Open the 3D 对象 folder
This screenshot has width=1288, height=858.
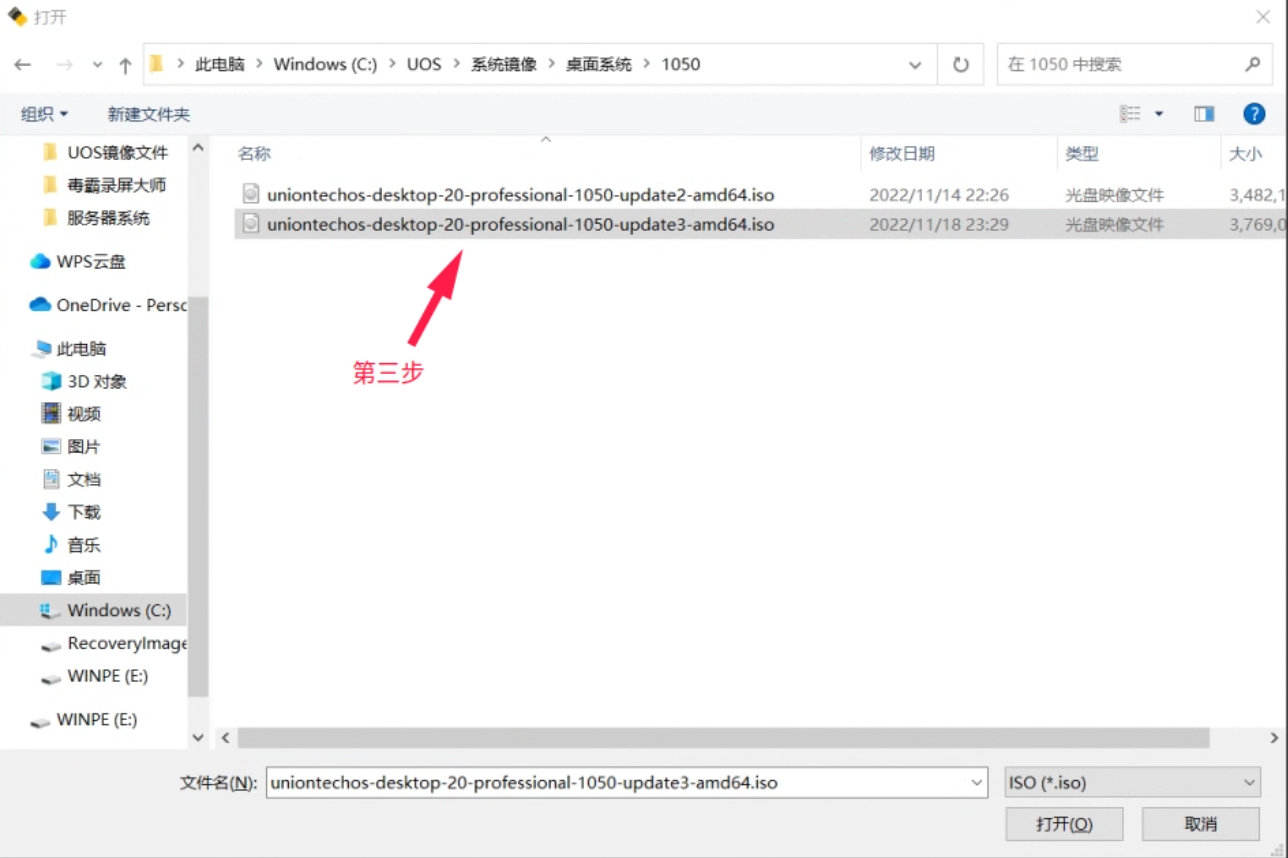click(x=96, y=381)
